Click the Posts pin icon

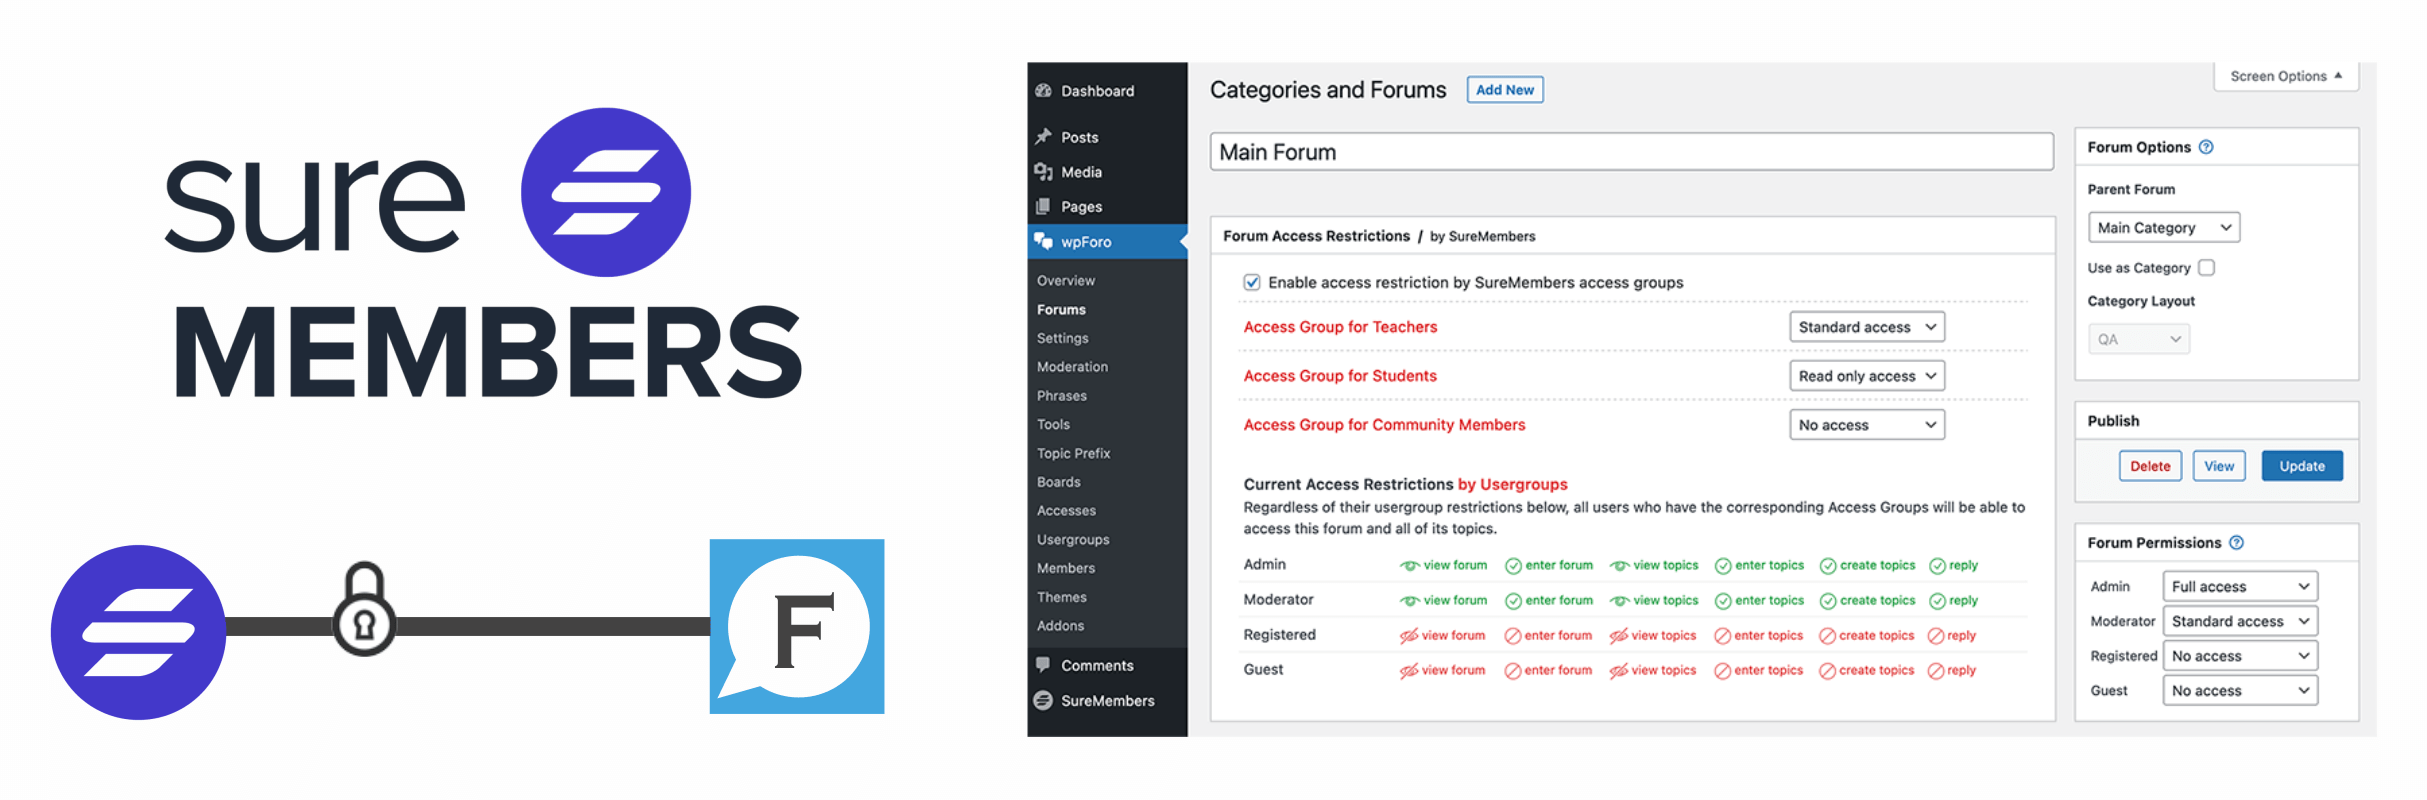(1044, 137)
